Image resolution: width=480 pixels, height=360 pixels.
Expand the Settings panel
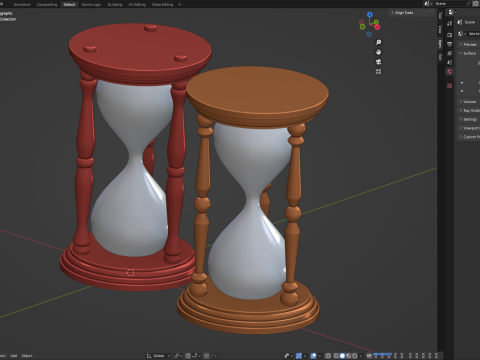(468, 119)
